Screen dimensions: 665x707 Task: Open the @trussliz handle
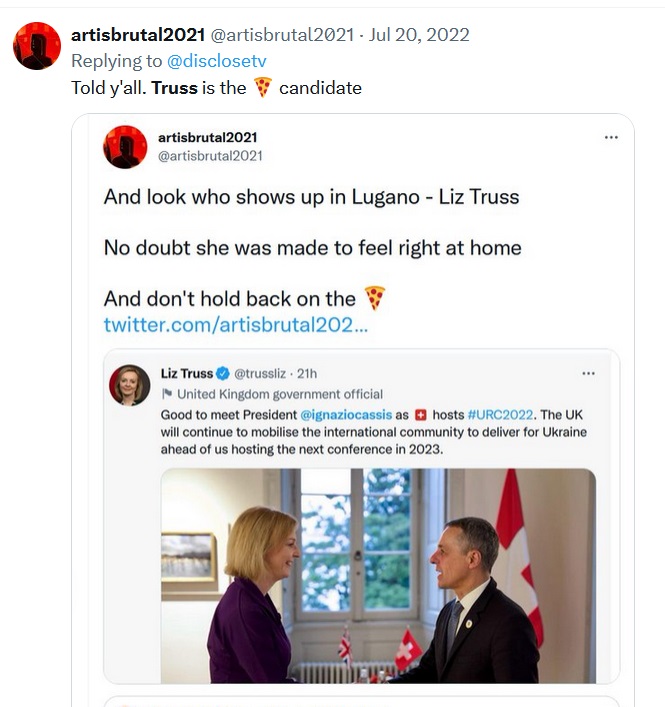point(260,373)
